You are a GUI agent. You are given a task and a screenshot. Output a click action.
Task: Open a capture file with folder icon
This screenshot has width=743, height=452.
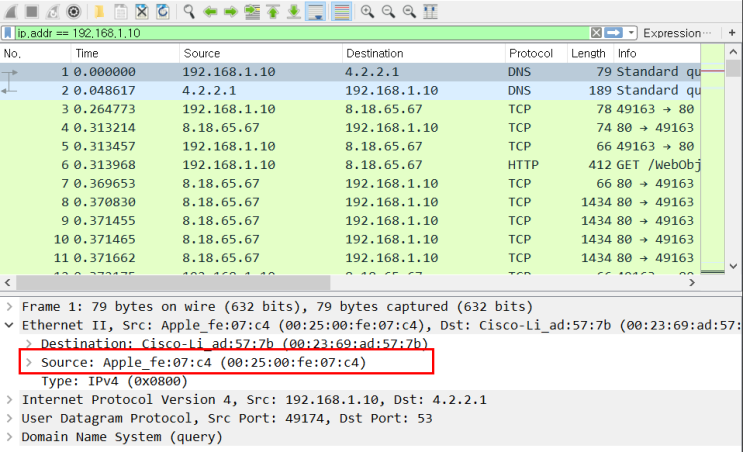click(100, 11)
